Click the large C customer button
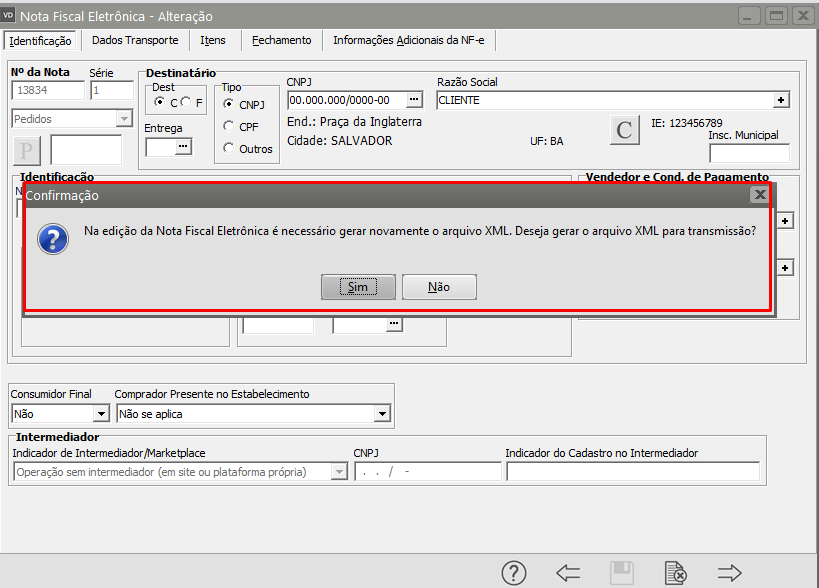 tap(624, 130)
